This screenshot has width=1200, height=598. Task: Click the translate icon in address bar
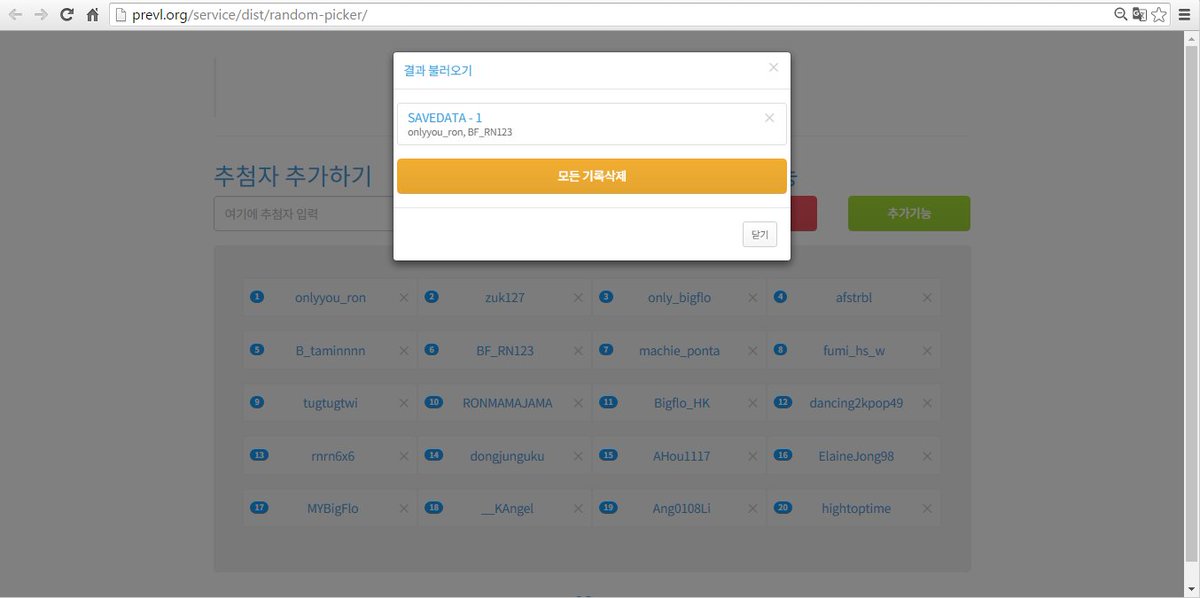1139,15
